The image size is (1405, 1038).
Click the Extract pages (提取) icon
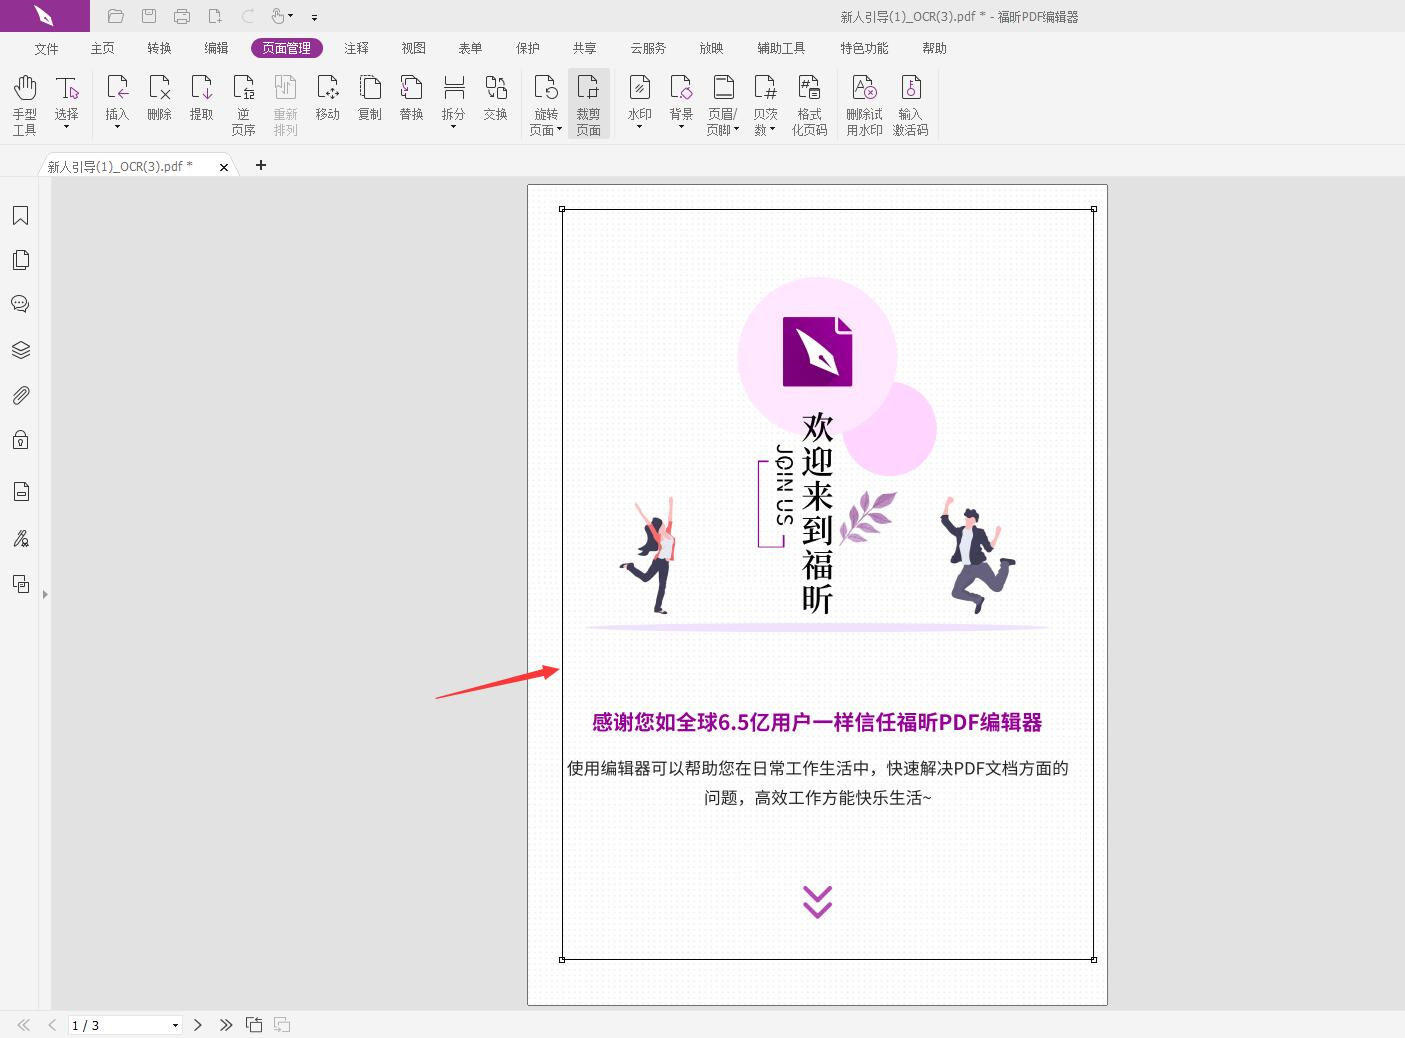pyautogui.click(x=202, y=95)
